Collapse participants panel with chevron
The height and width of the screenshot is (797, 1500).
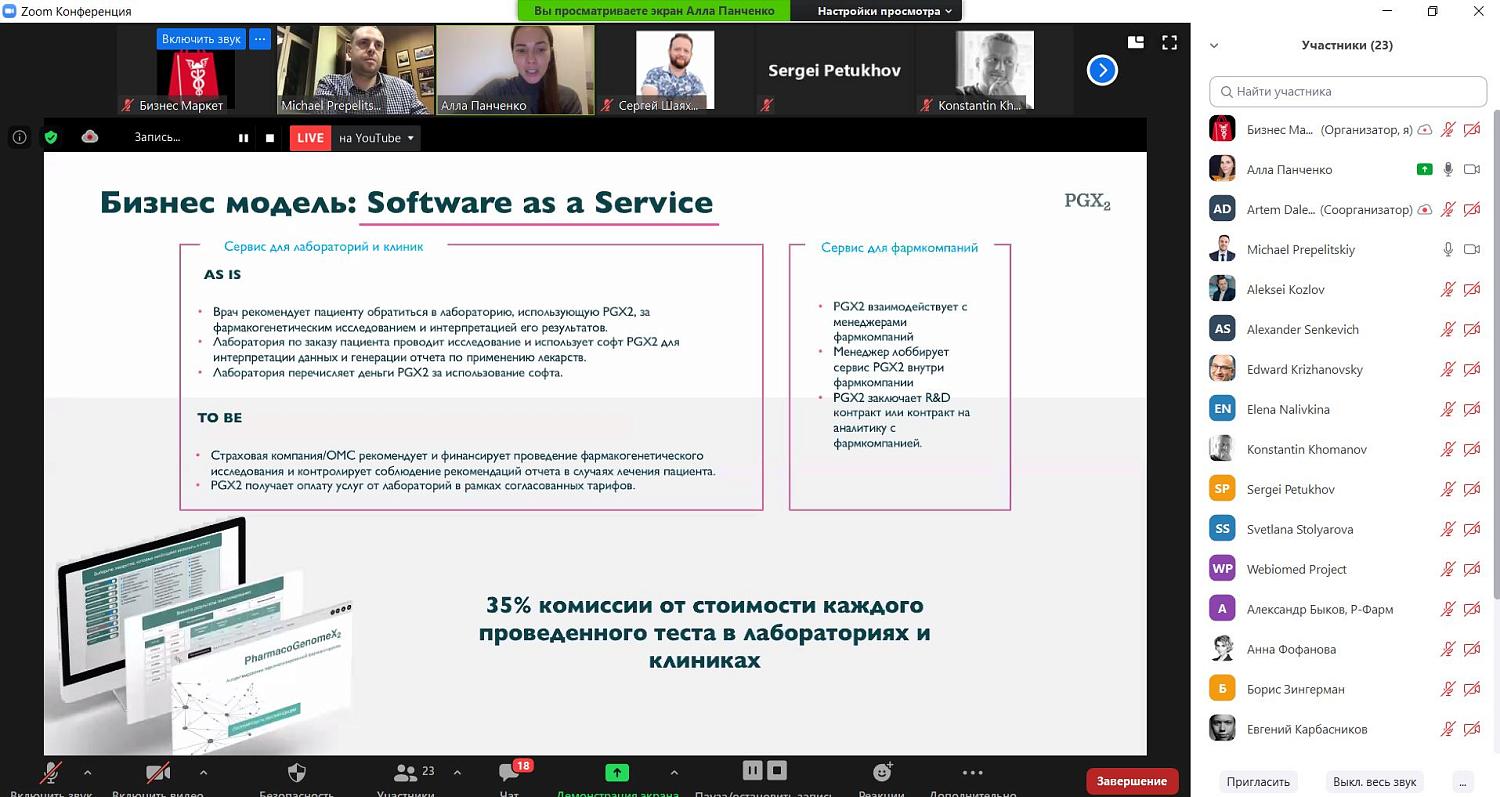coord(1214,45)
